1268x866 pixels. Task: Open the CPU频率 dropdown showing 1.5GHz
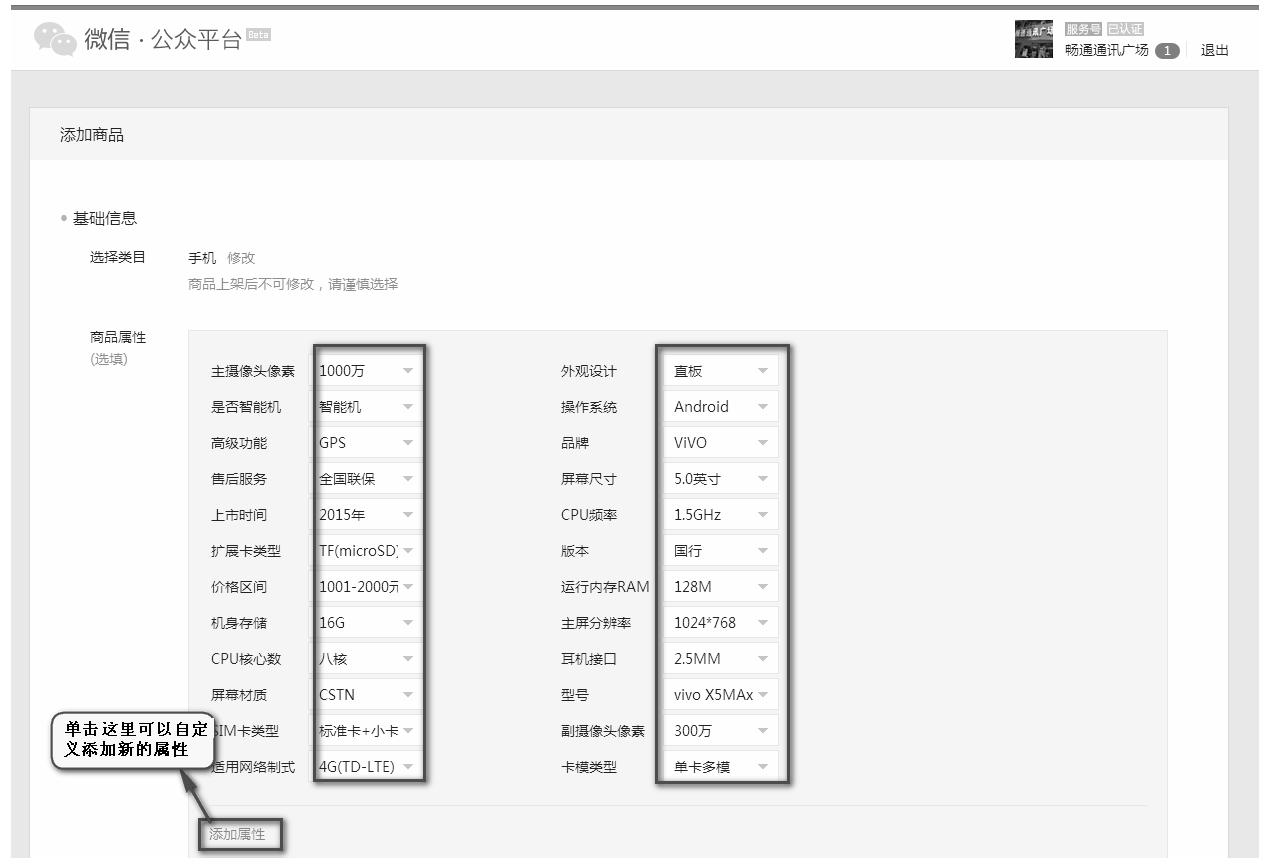[721, 515]
